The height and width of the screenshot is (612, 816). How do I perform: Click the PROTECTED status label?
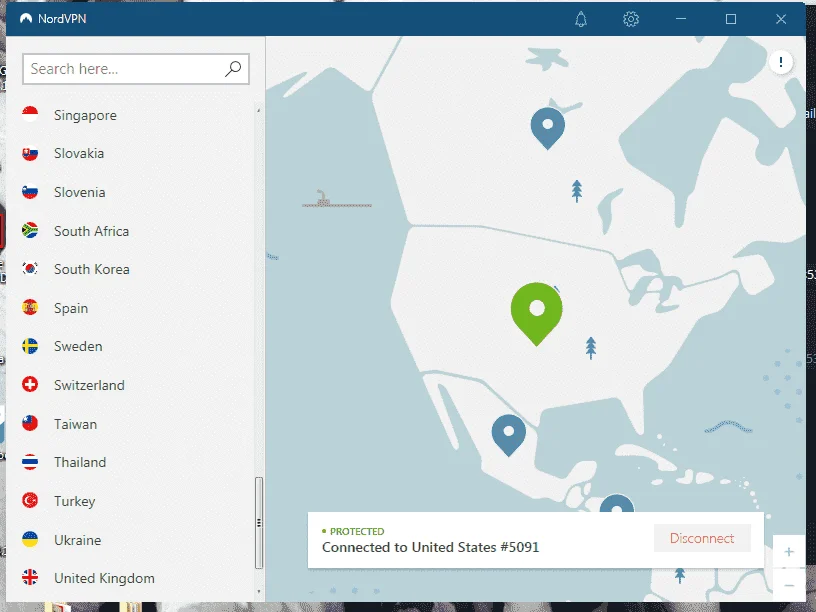[x=357, y=531]
